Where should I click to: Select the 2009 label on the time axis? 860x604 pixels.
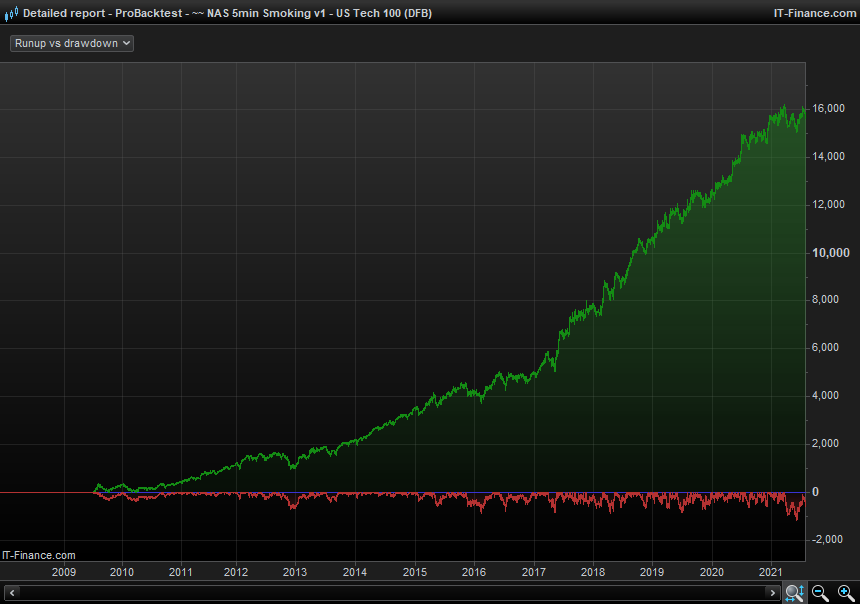point(63,572)
